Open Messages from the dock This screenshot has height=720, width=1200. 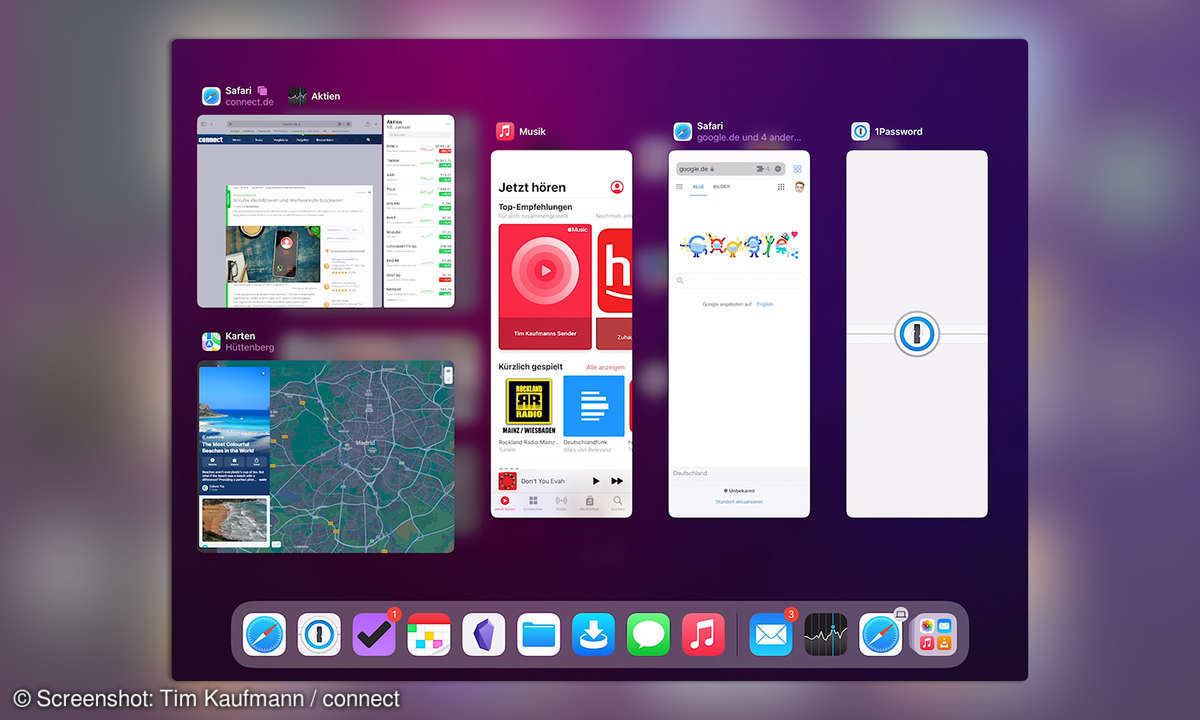[x=649, y=635]
